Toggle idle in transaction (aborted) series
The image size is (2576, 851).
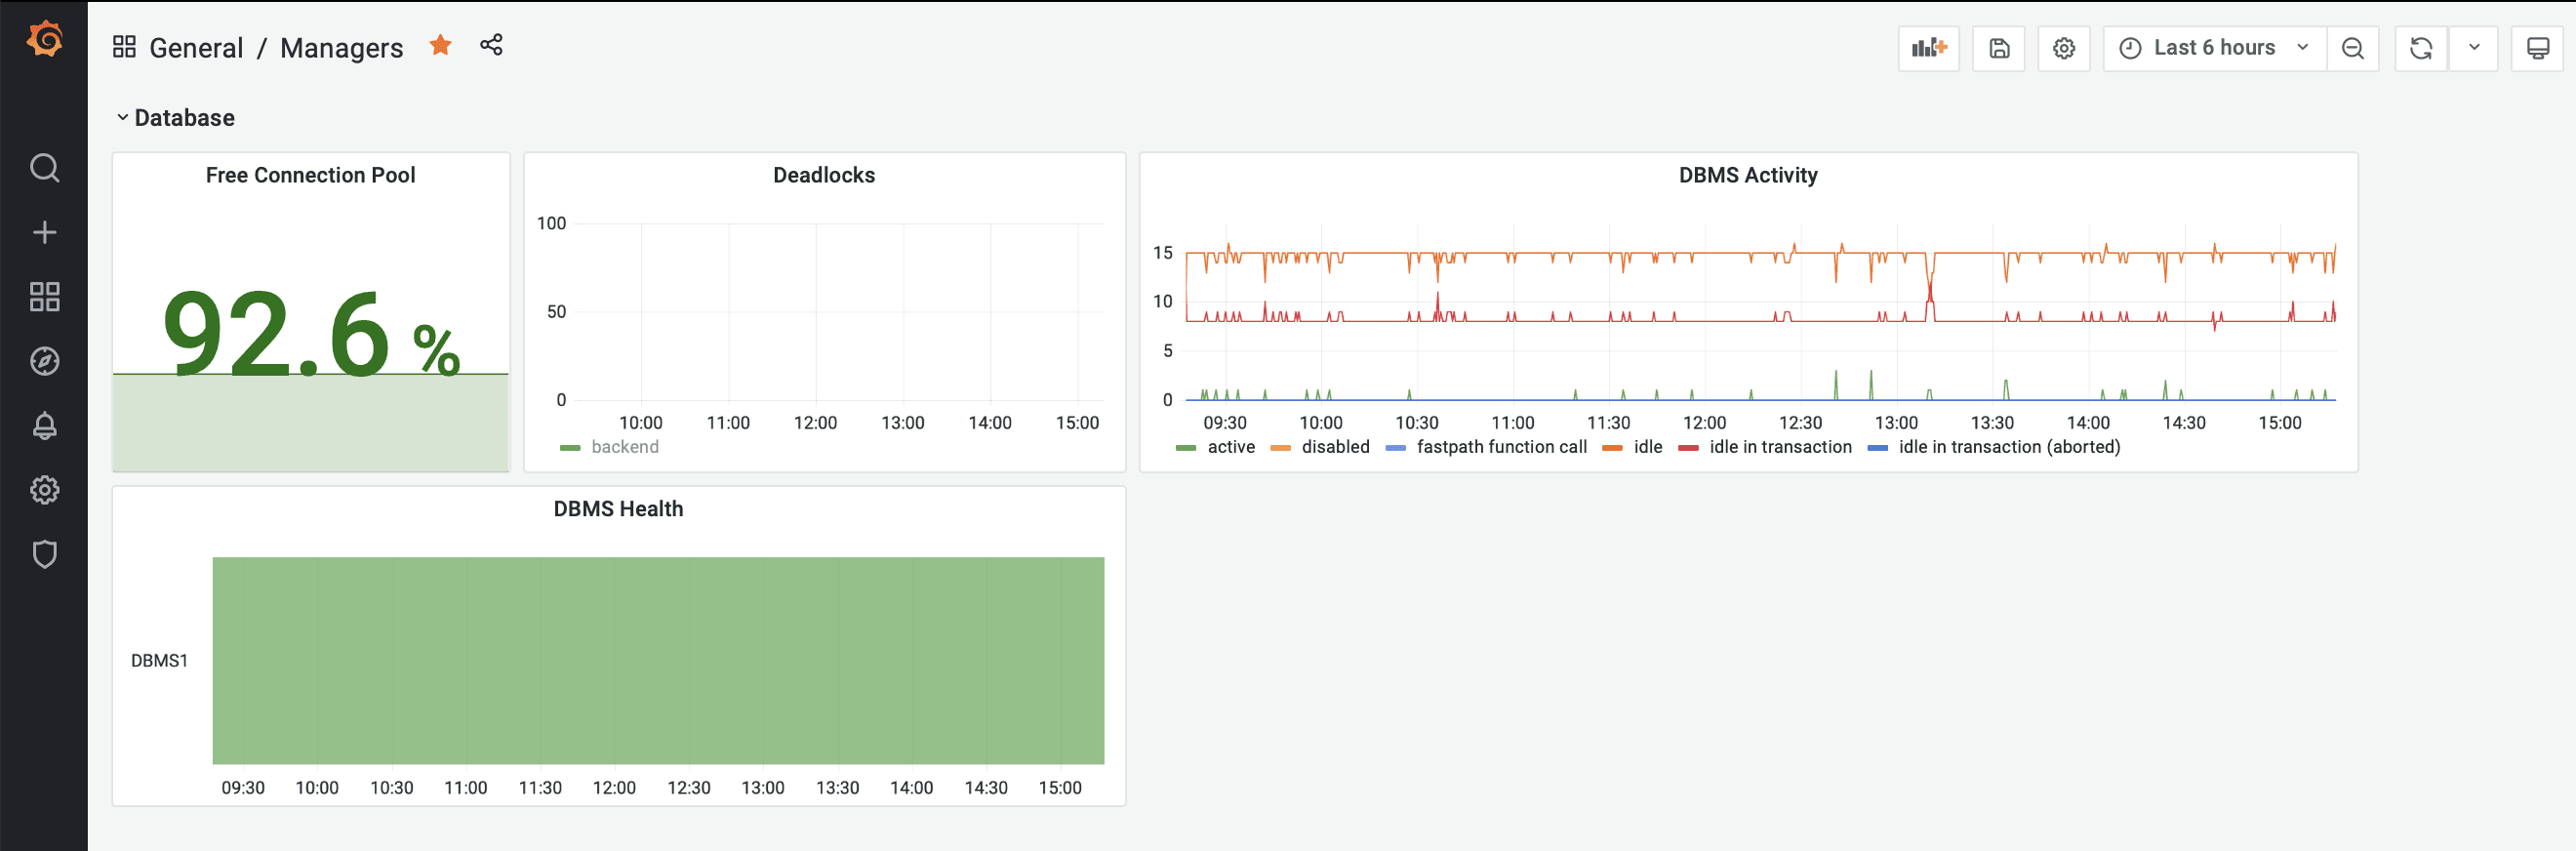pyautogui.click(x=2009, y=447)
